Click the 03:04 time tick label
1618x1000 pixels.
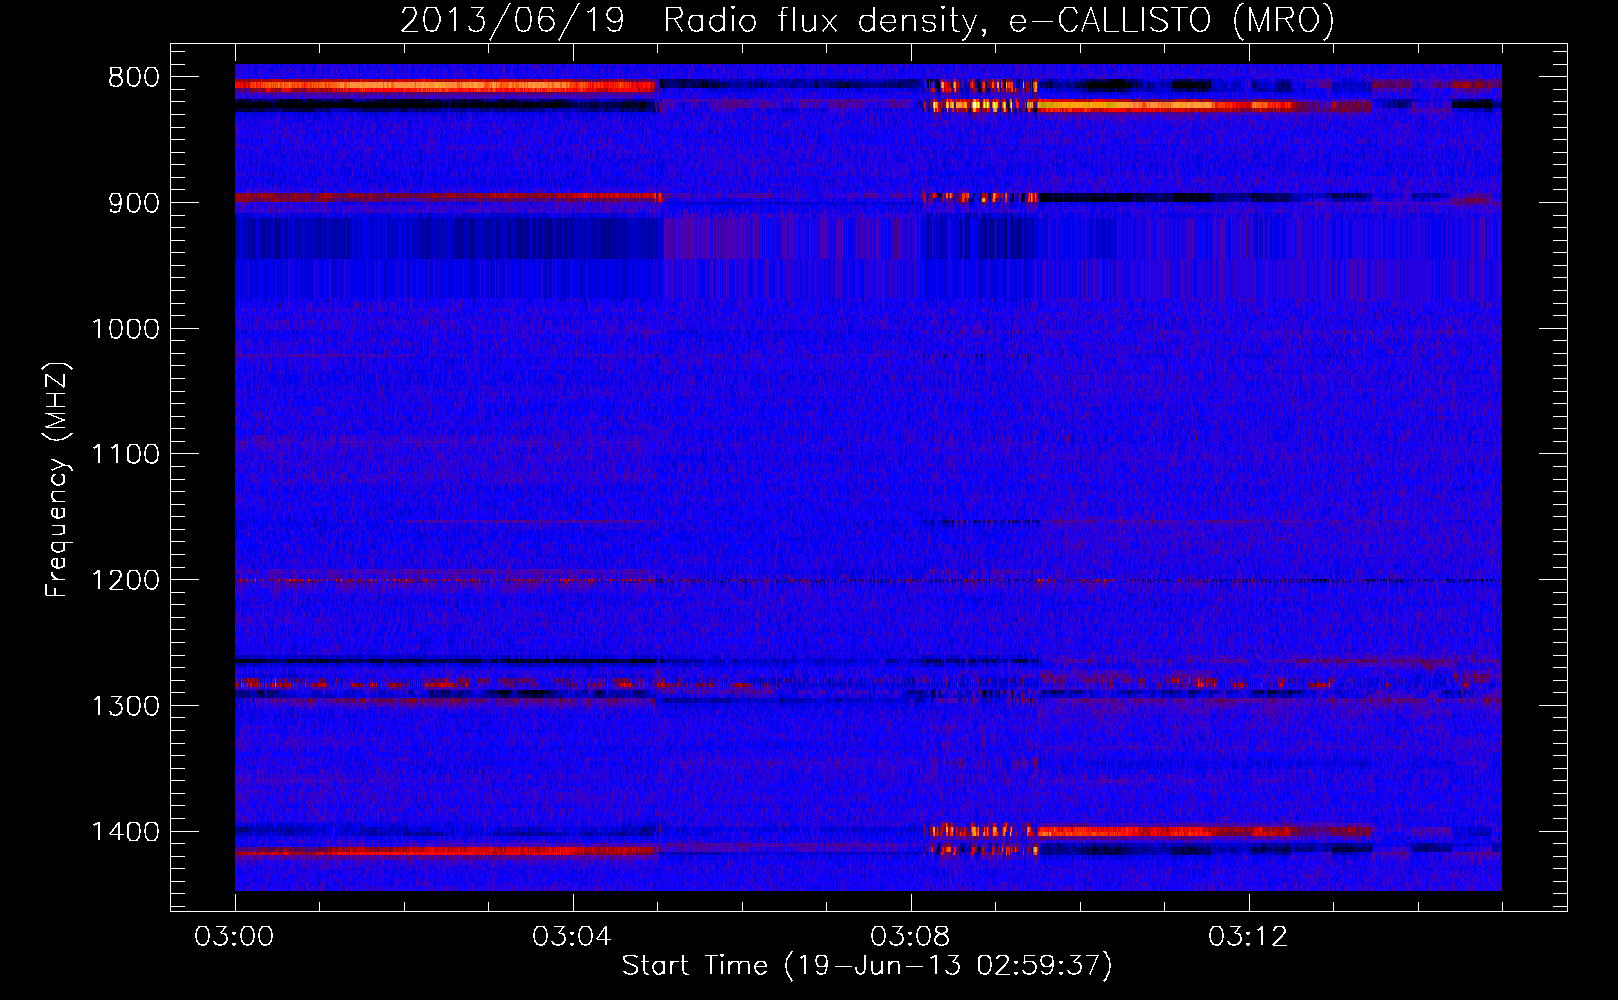pos(572,937)
